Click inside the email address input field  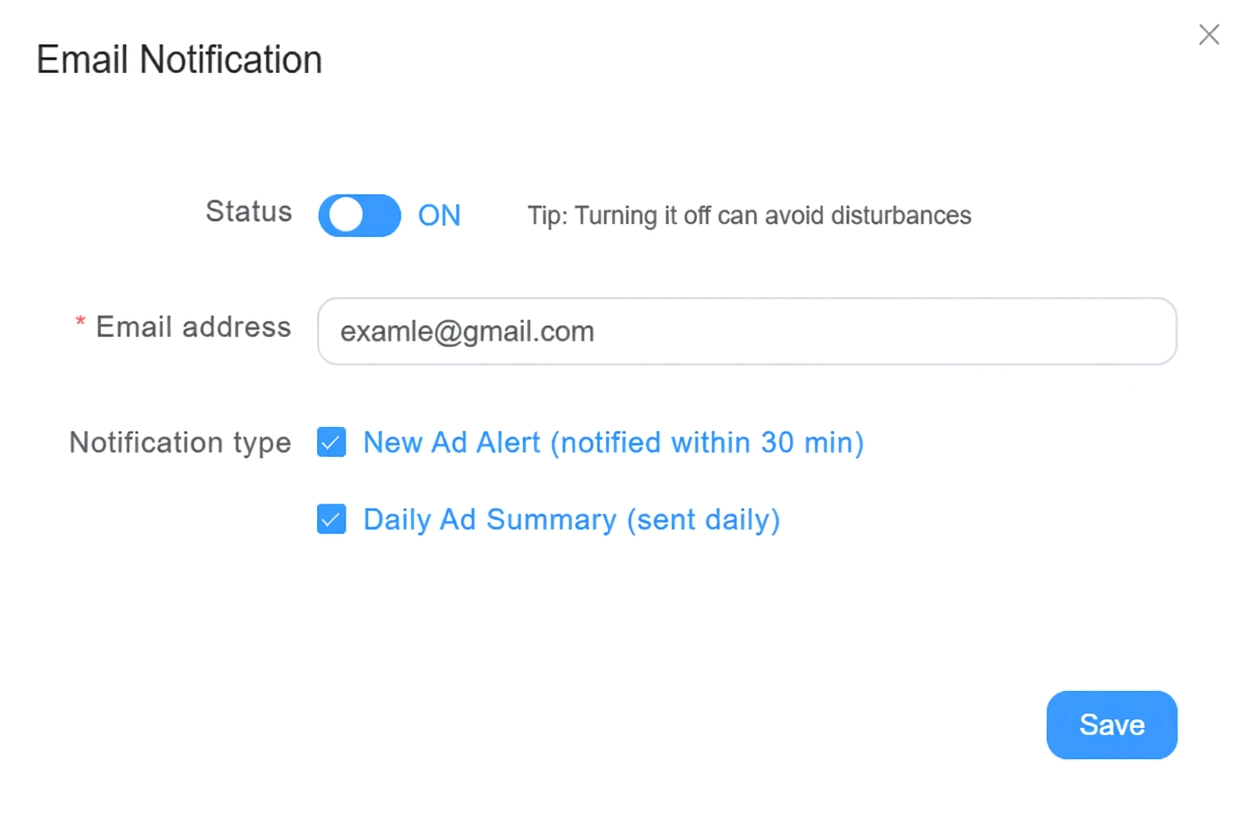(x=747, y=331)
